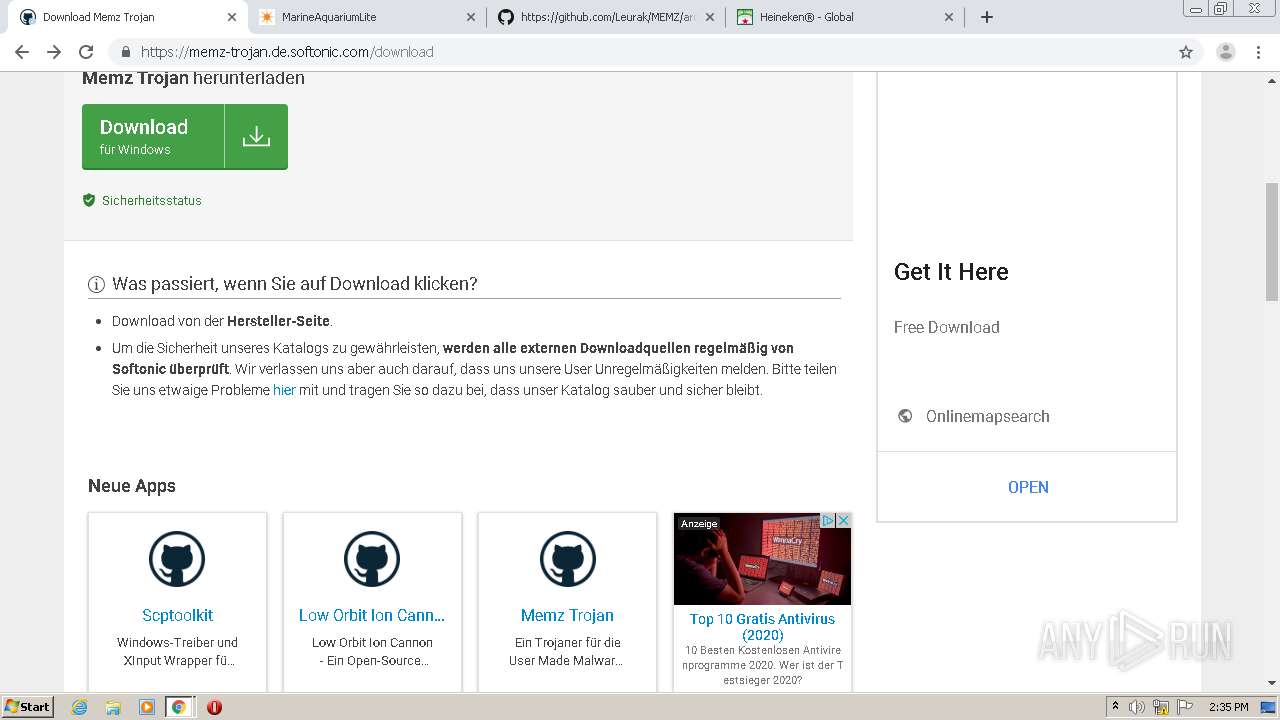1280x720 pixels.
Task: Close the Heineken Global tab
Action: coord(949,17)
